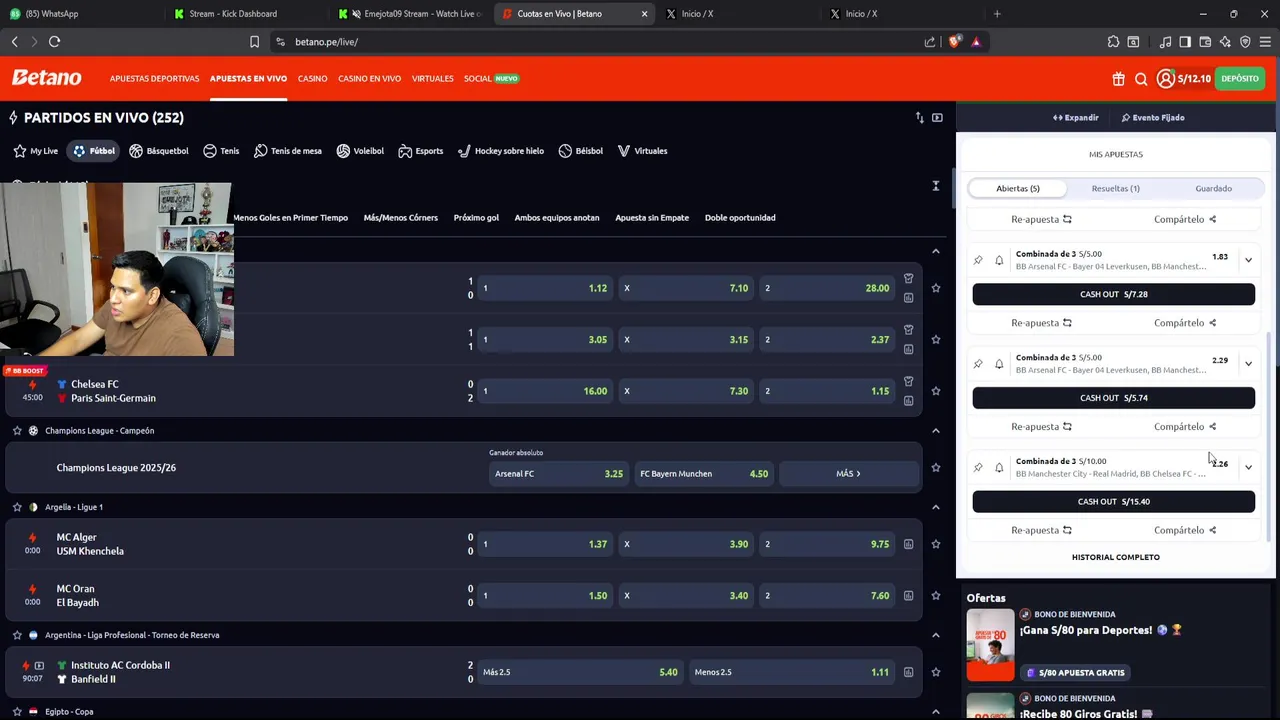1280x720 pixels.
Task: Expand details of the 2.29 combinada bet
Action: pos(1248,364)
